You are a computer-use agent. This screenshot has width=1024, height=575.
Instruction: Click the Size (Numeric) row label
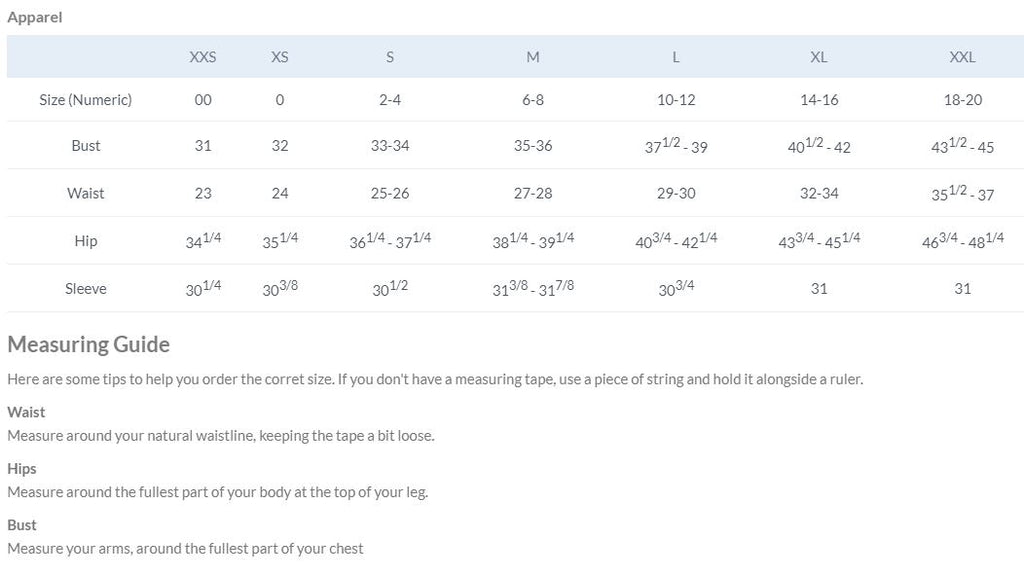[86, 99]
